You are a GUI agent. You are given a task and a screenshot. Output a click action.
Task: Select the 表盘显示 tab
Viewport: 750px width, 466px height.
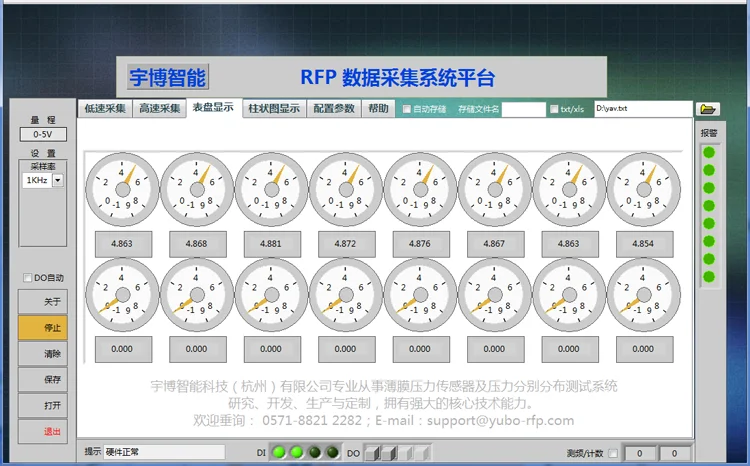(213, 108)
